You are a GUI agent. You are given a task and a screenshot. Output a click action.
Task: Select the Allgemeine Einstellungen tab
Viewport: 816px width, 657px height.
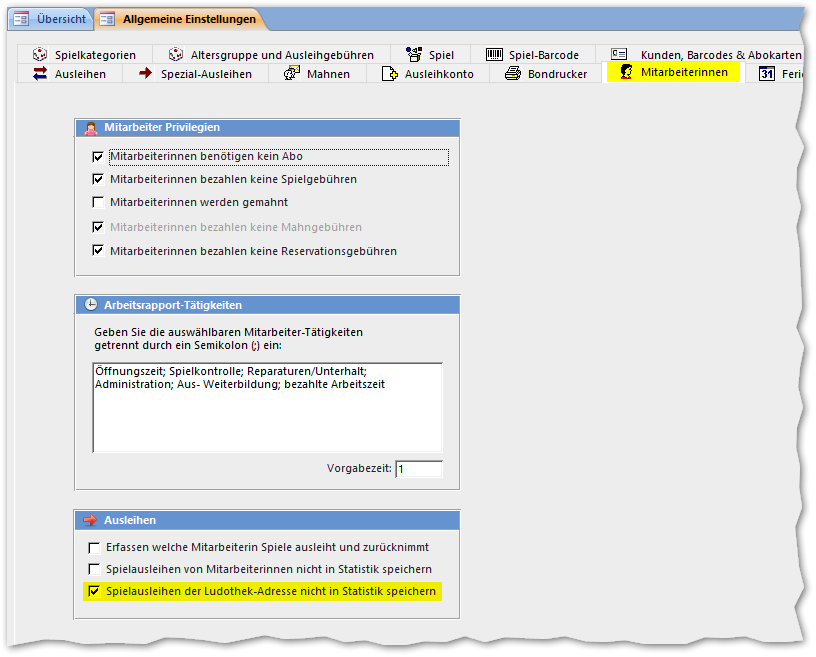pos(181,19)
